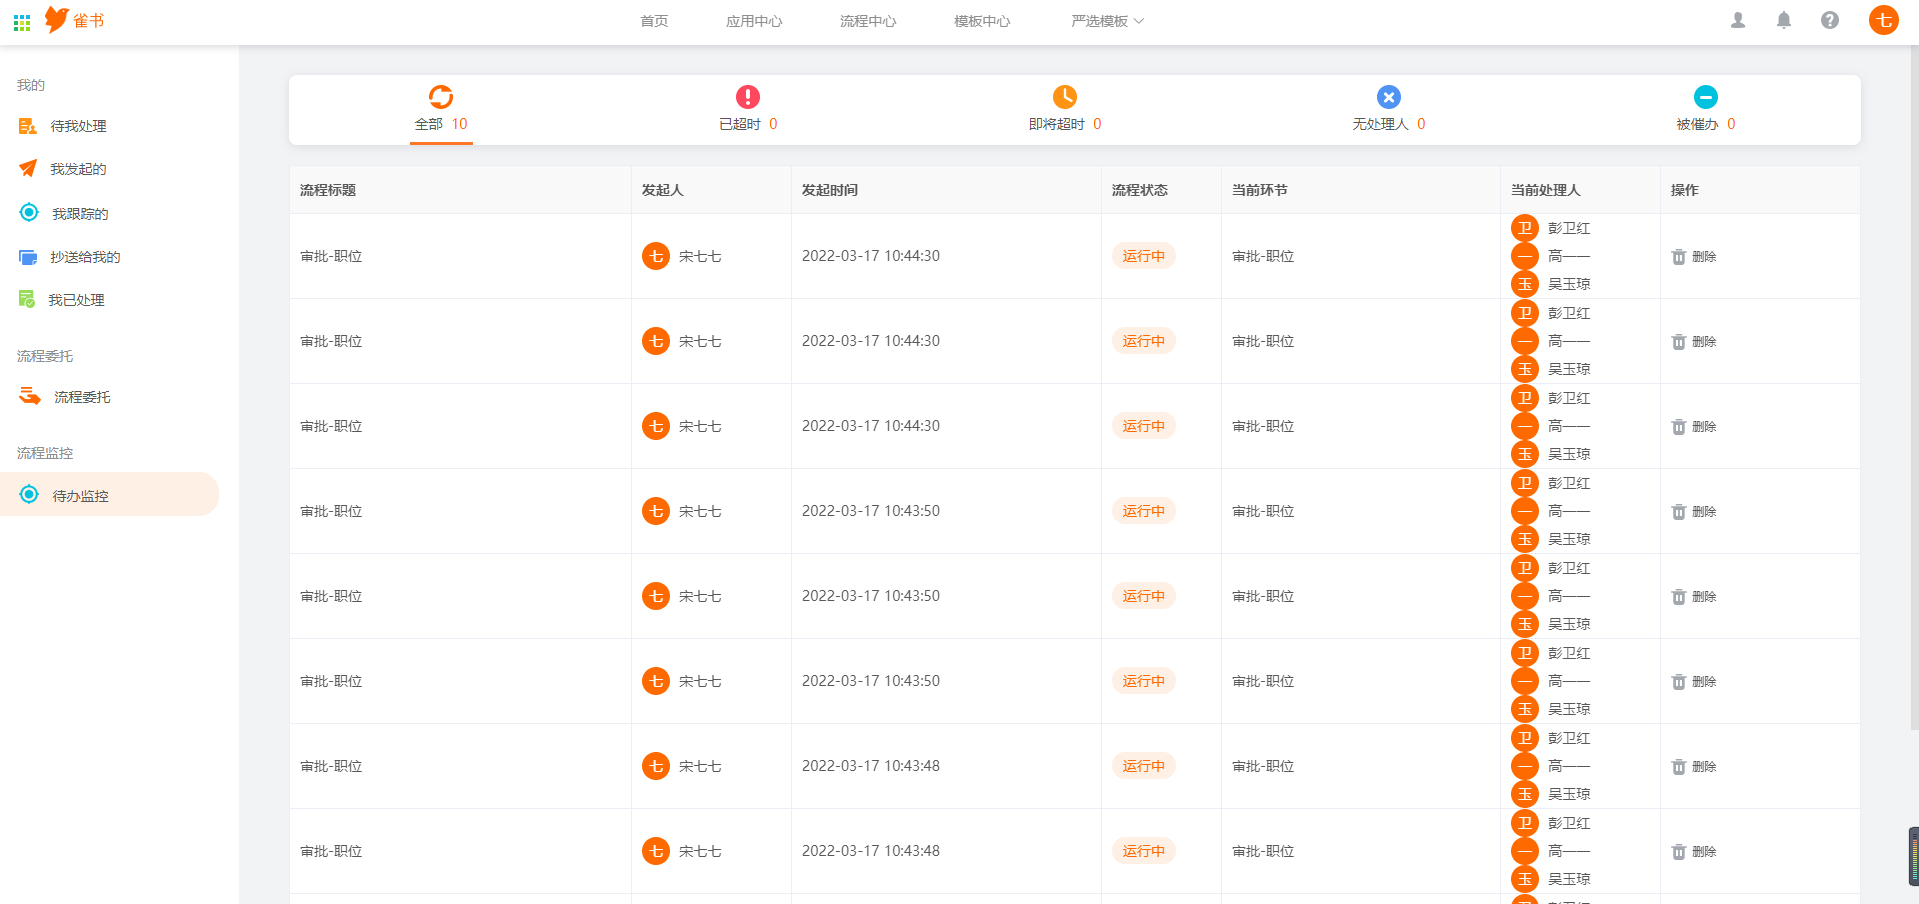The height and width of the screenshot is (904, 1919).
Task: Click the teal minus icon above 被催办
Action: point(1706,97)
